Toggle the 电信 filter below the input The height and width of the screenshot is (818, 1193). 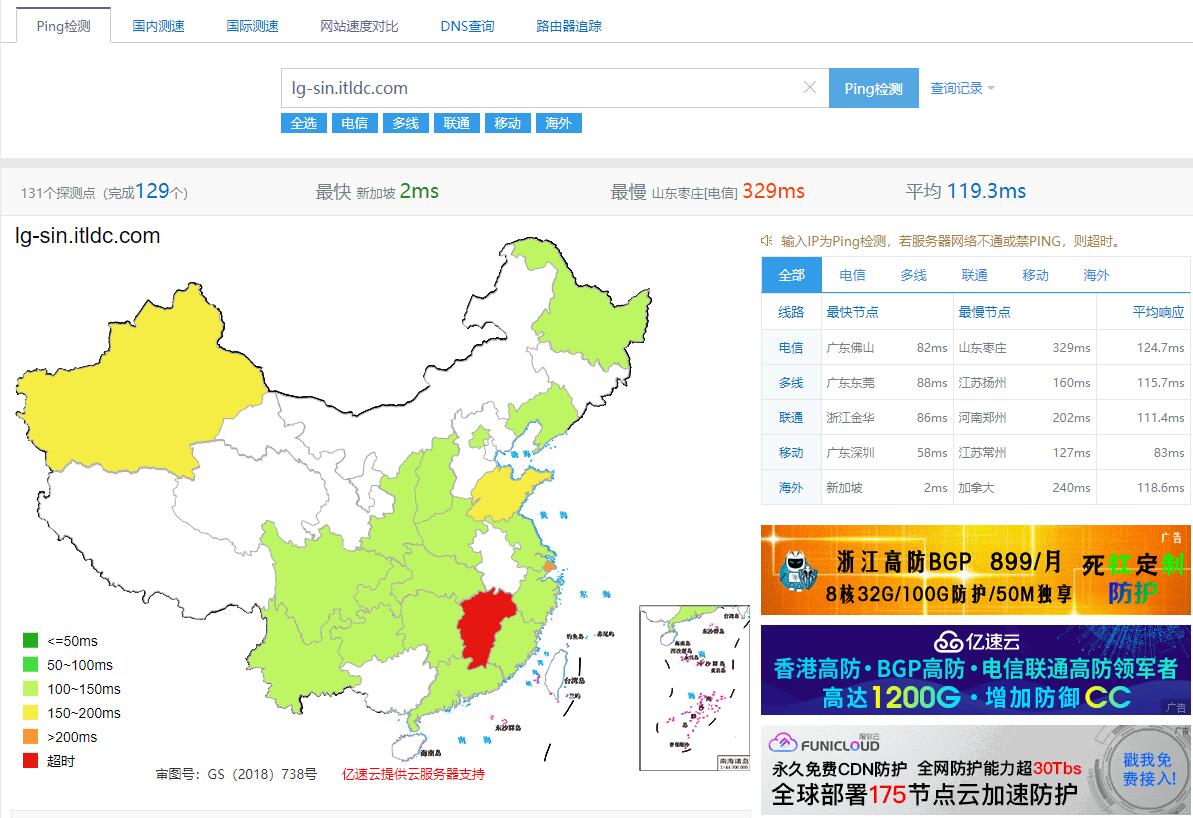(x=355, y=123)
